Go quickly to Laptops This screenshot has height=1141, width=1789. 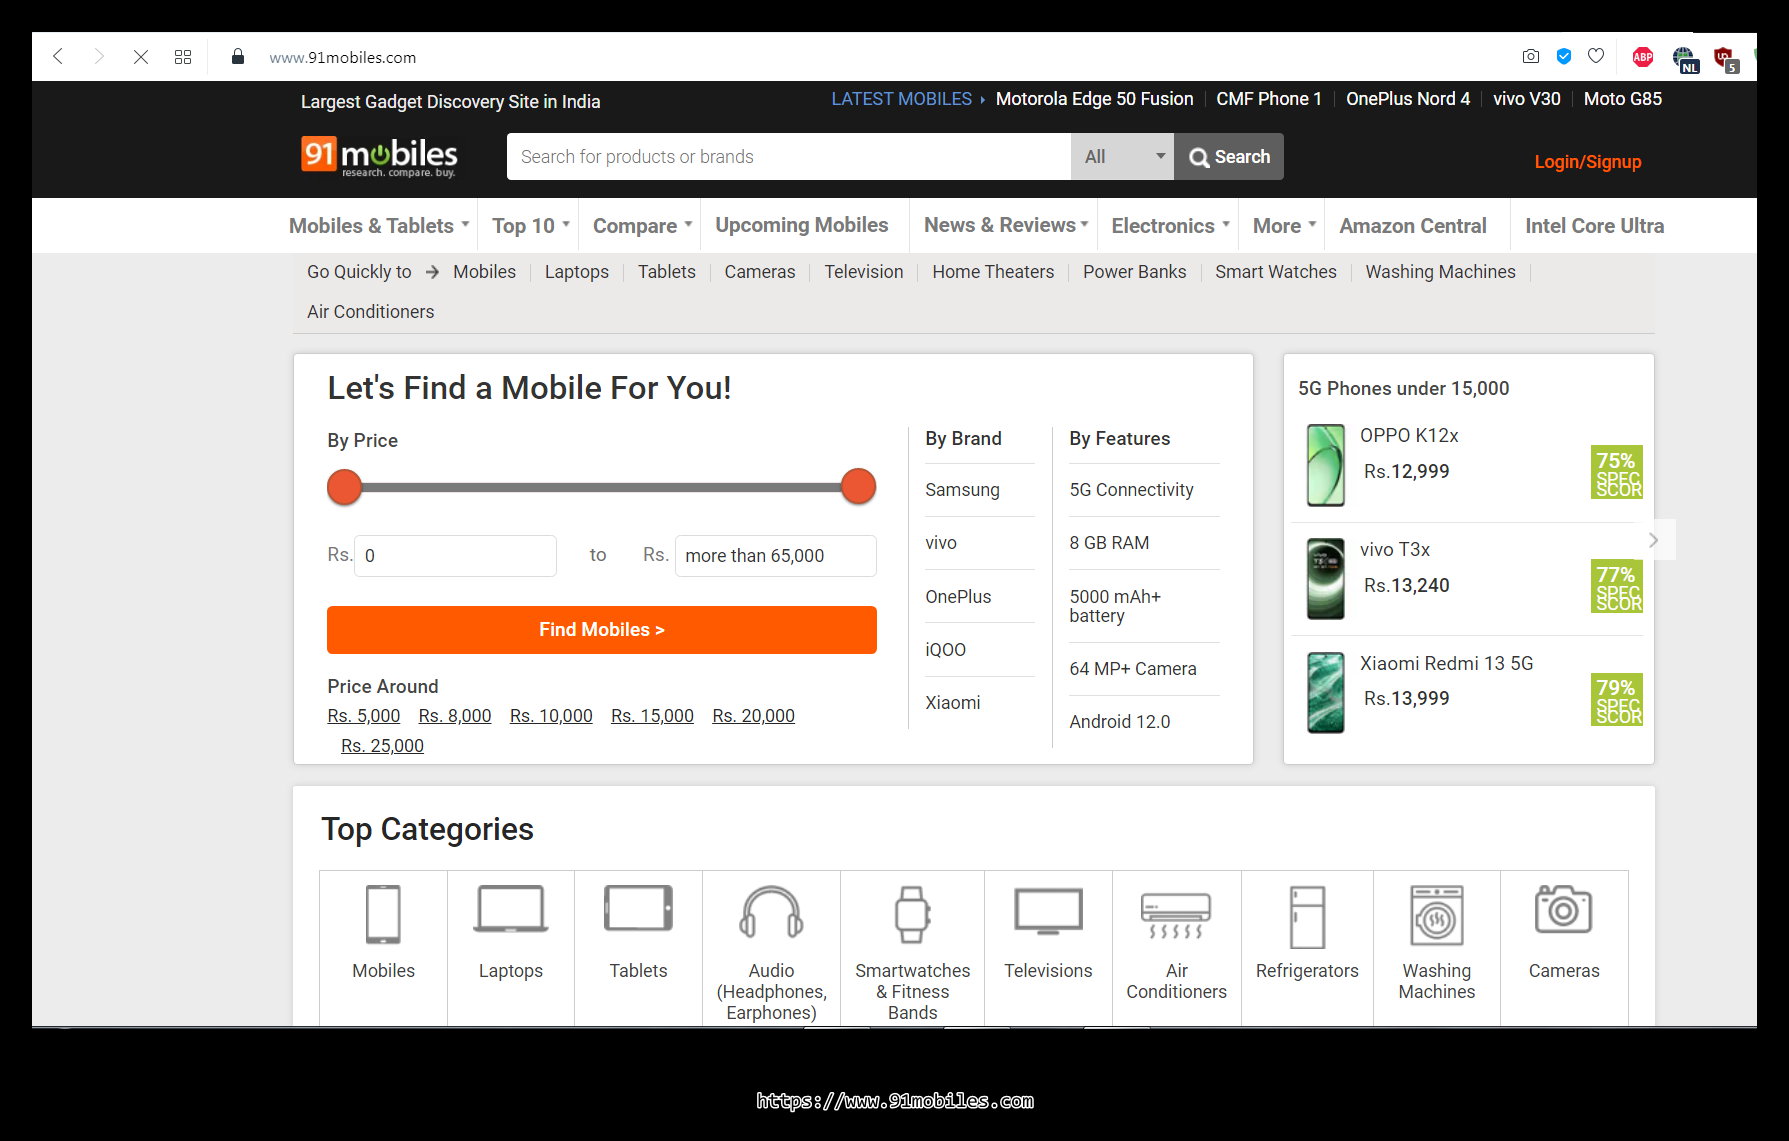click(577, 272)
